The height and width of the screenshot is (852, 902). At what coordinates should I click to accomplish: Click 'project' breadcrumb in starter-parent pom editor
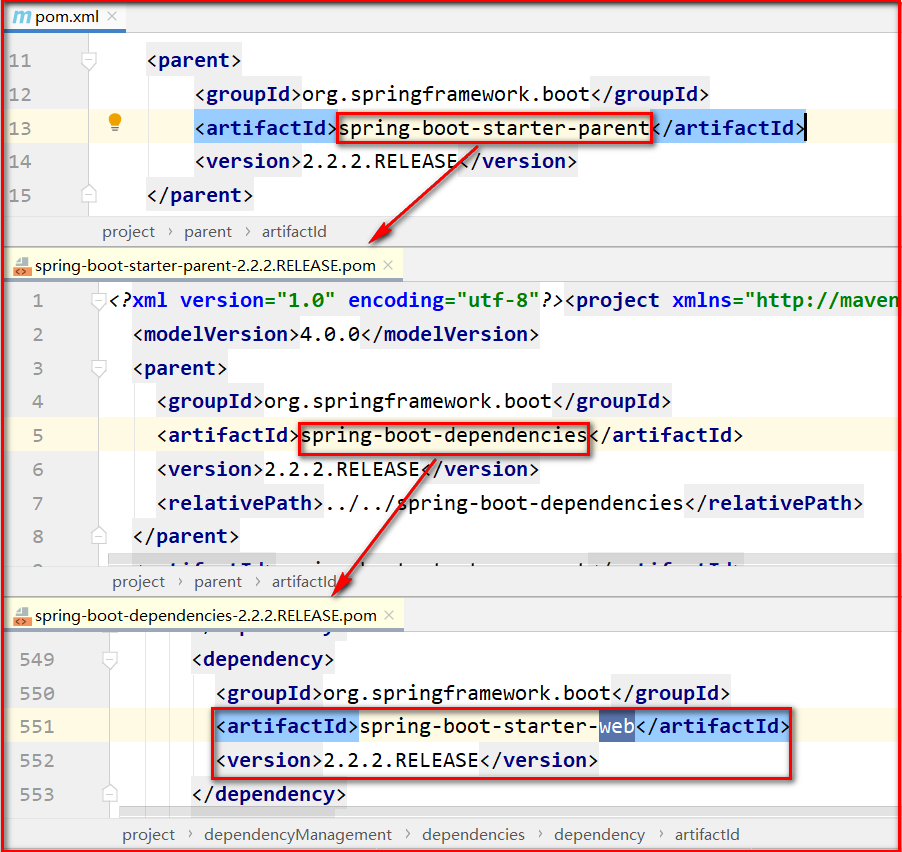[138, 582]
